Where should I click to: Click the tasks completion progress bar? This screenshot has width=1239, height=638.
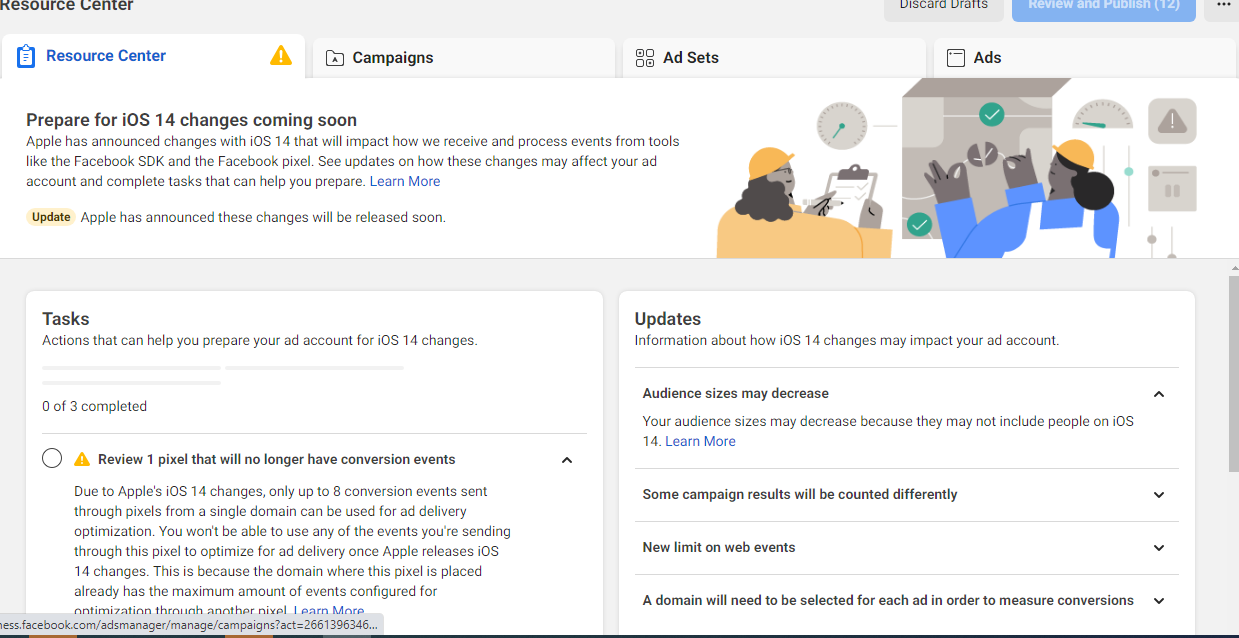(x=223, y=375)
